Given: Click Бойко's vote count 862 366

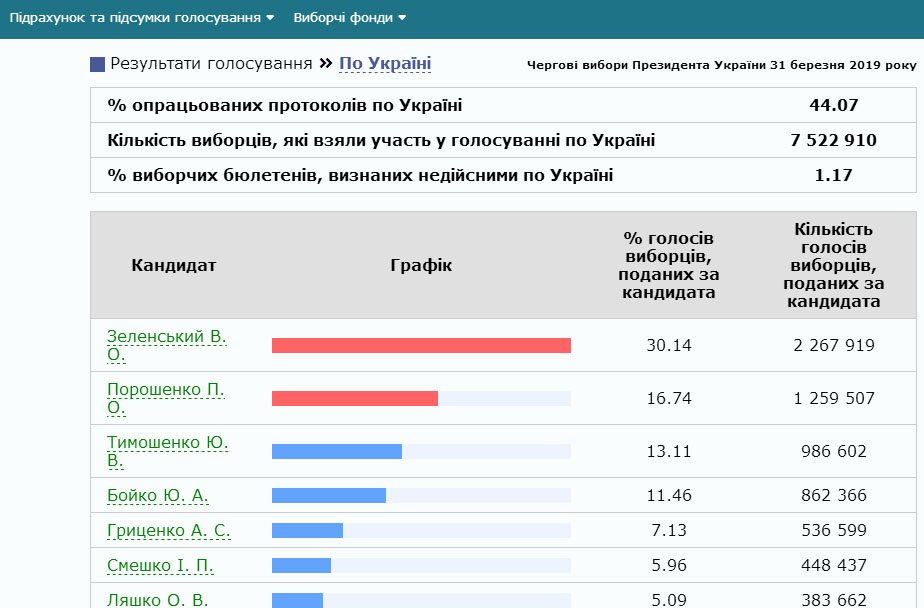Looking at the screenshot, I should pos(834,495).
